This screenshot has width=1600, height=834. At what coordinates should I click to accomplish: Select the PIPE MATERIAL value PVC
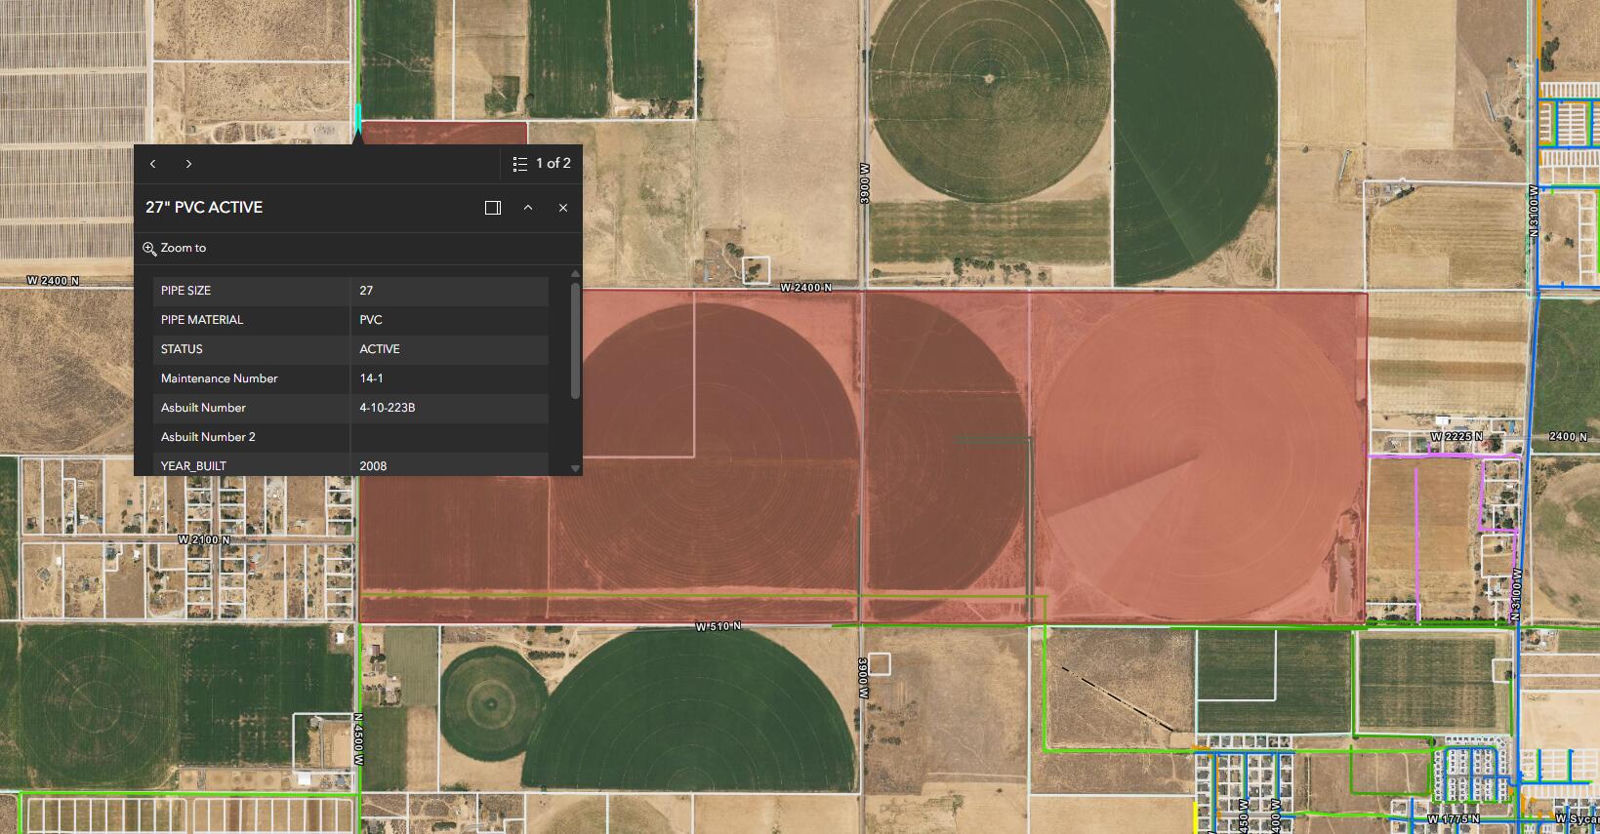click(371, 320)
